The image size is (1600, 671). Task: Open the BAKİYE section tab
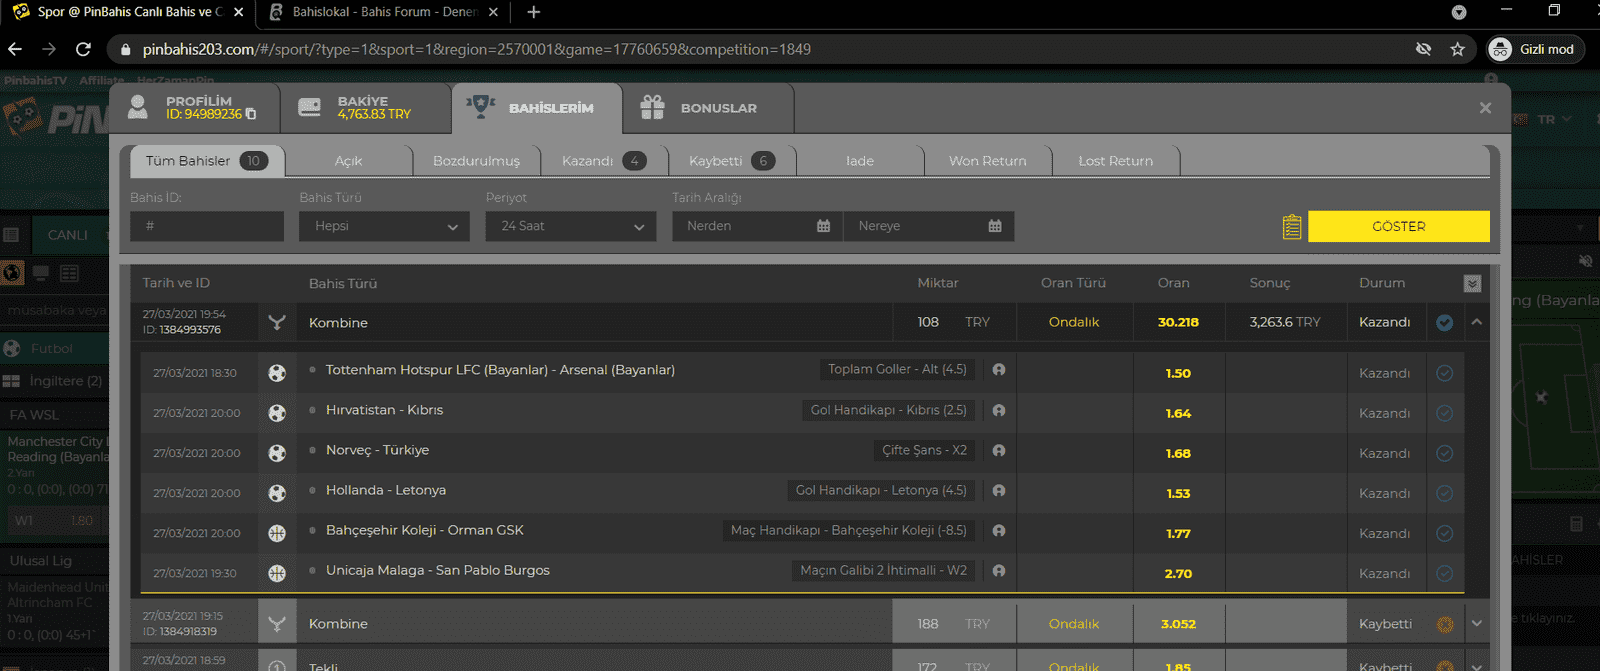click(365, 108)
